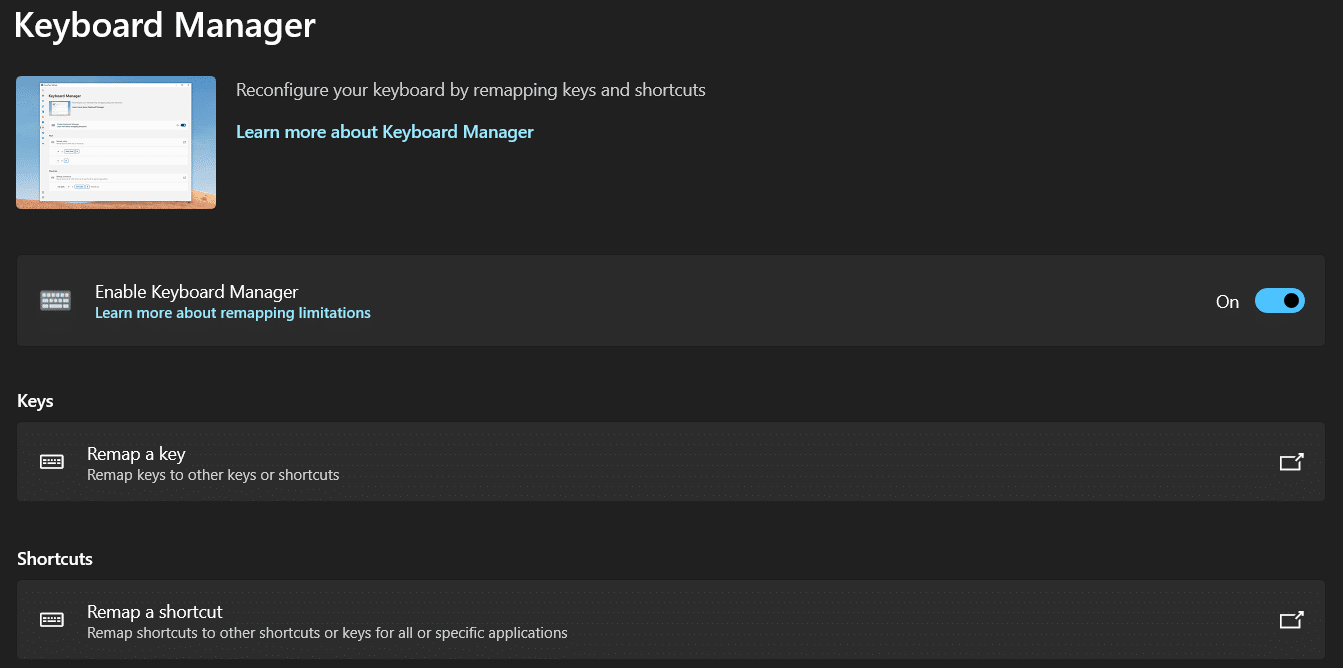Click the On label next to the toggle

[x=1227, y=302]
